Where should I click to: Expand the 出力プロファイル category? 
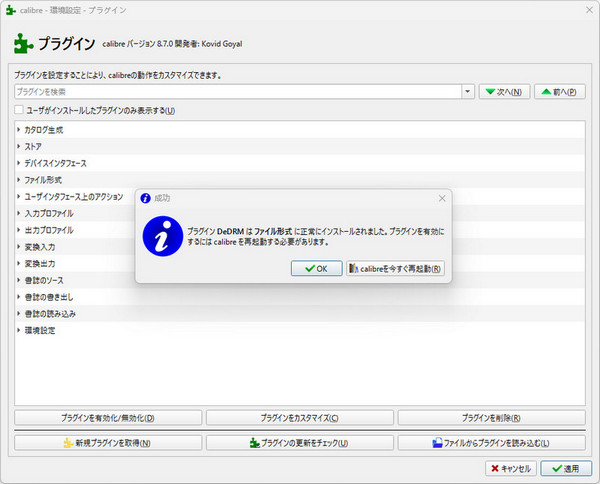tap(18, 230)
